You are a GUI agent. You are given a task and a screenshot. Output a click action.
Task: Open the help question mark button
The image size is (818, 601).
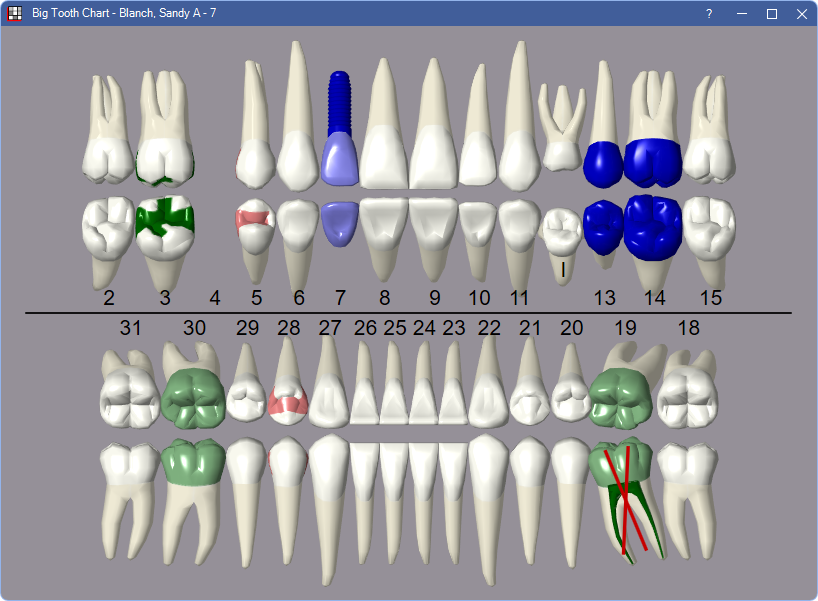click(709, 14)
